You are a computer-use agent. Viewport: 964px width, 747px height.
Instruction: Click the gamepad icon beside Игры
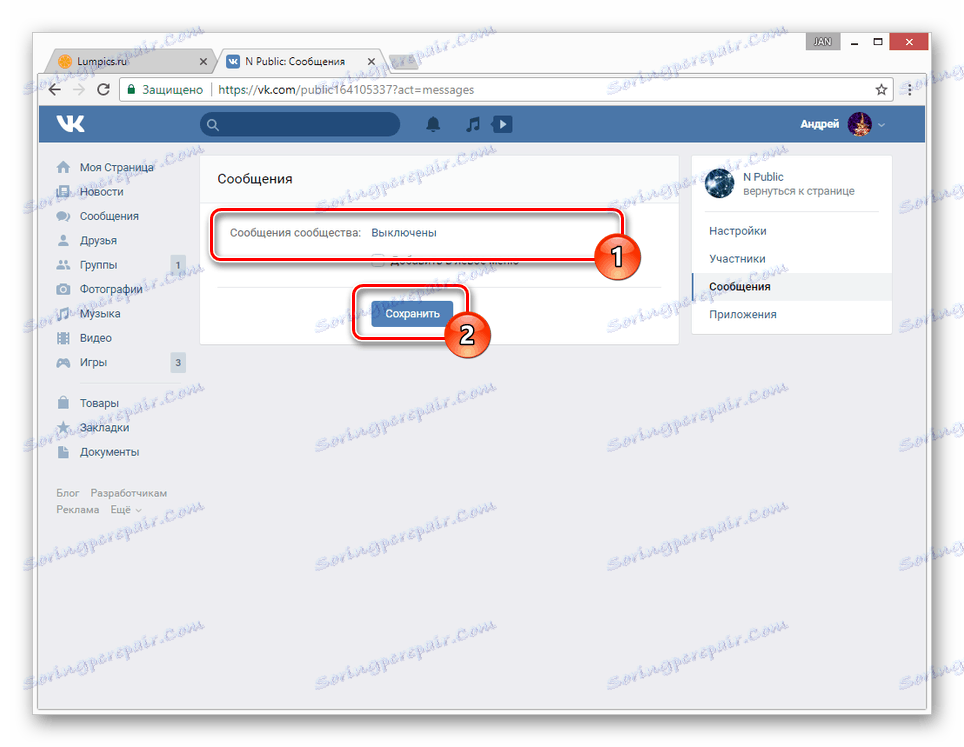click(63, 363)
